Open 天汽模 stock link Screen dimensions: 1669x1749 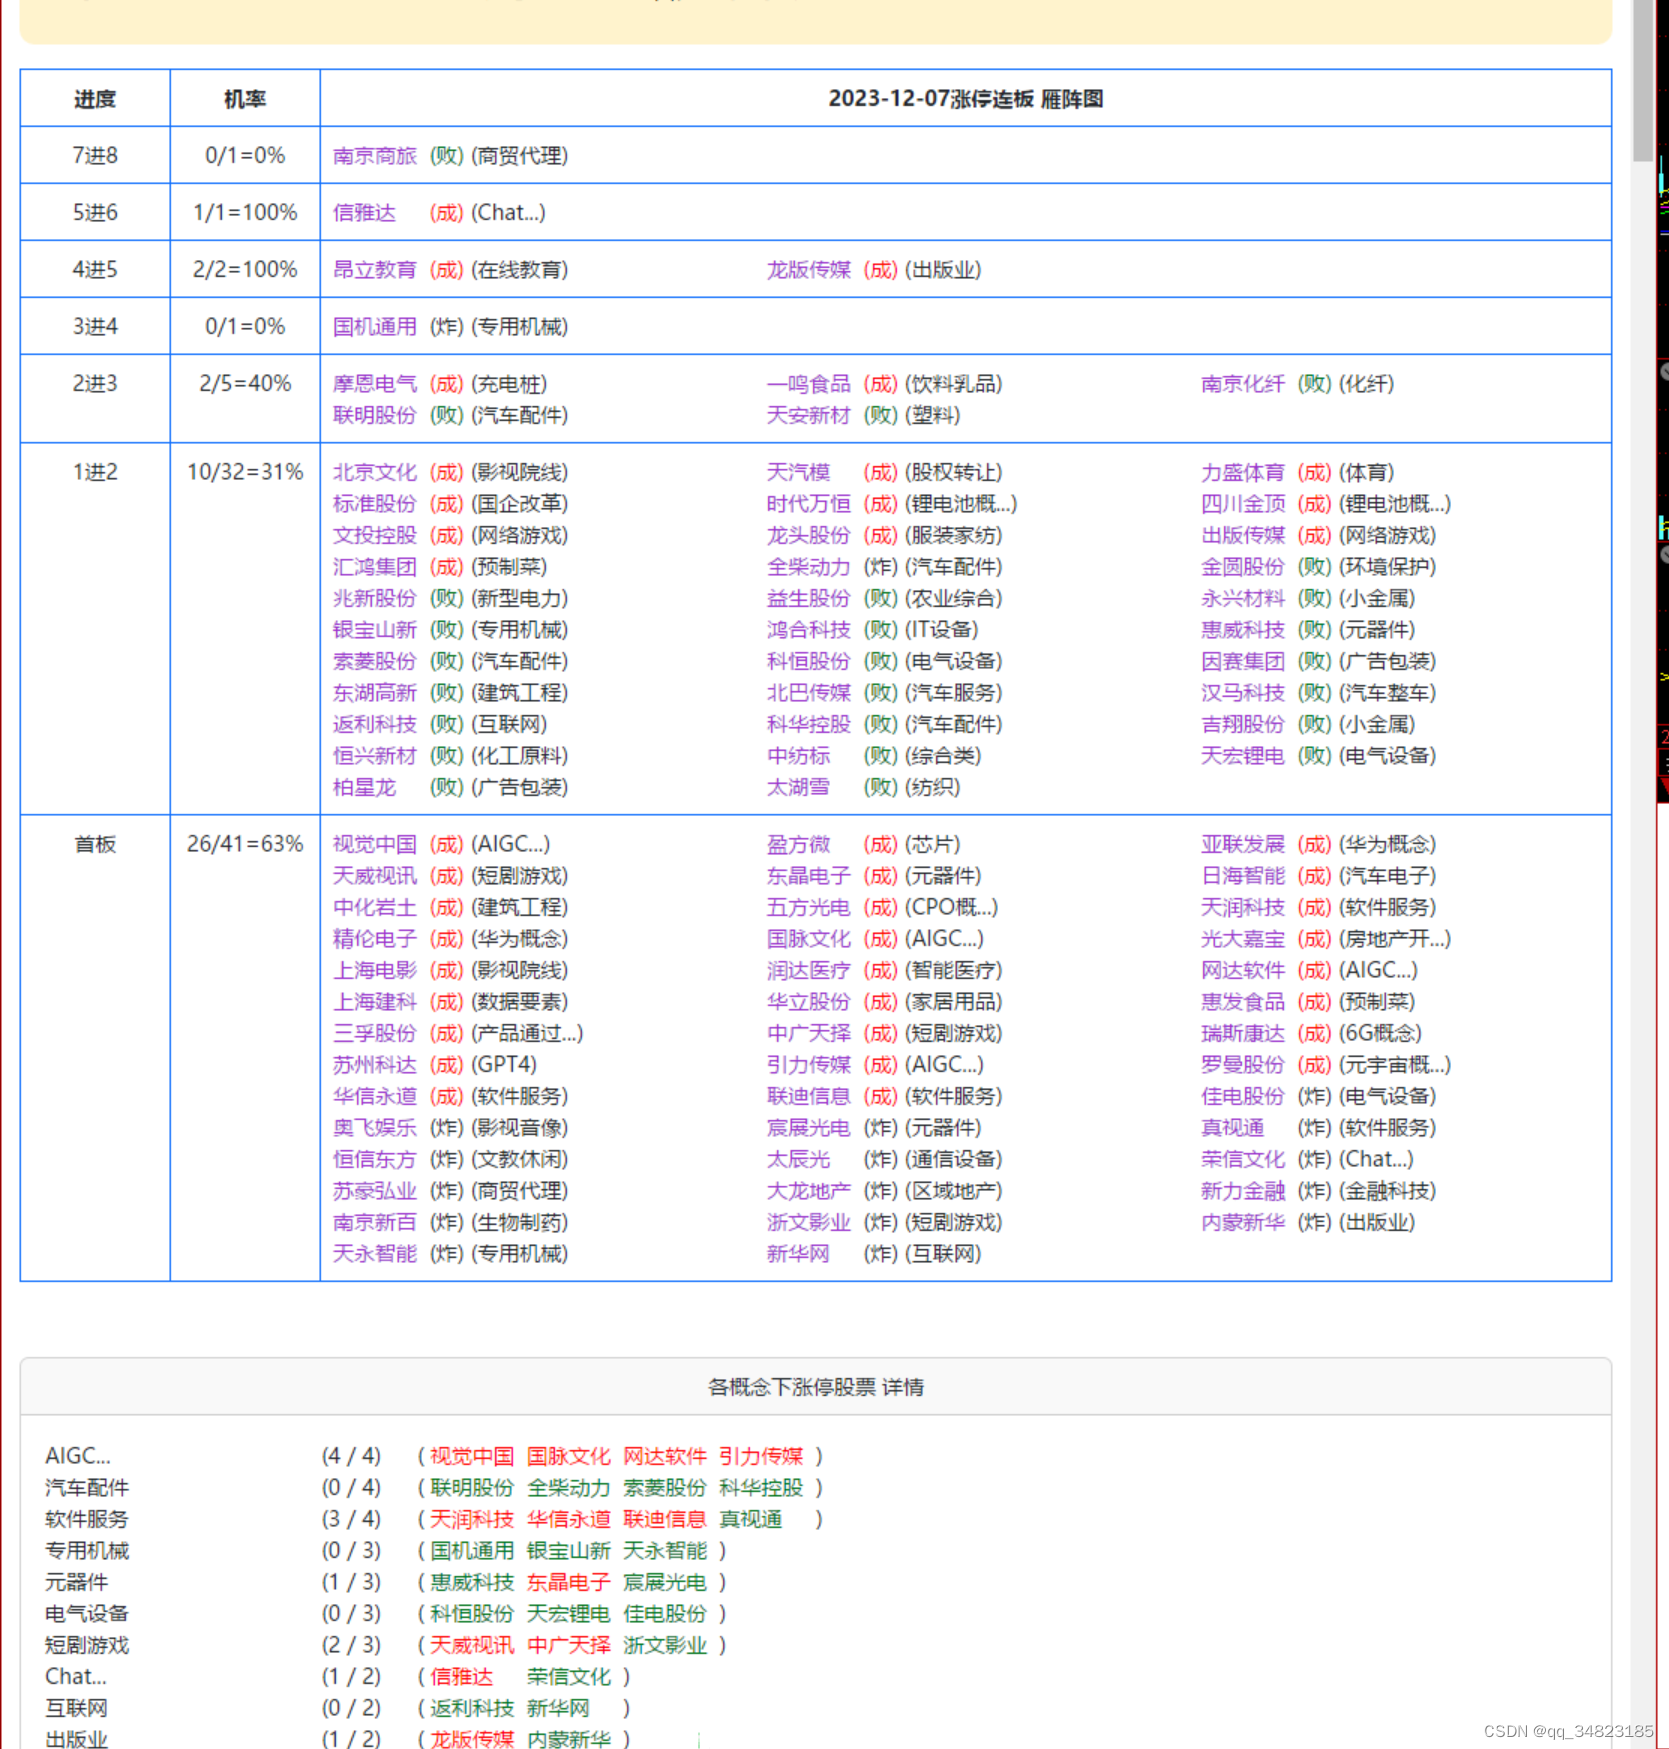(x=798, y=472)
